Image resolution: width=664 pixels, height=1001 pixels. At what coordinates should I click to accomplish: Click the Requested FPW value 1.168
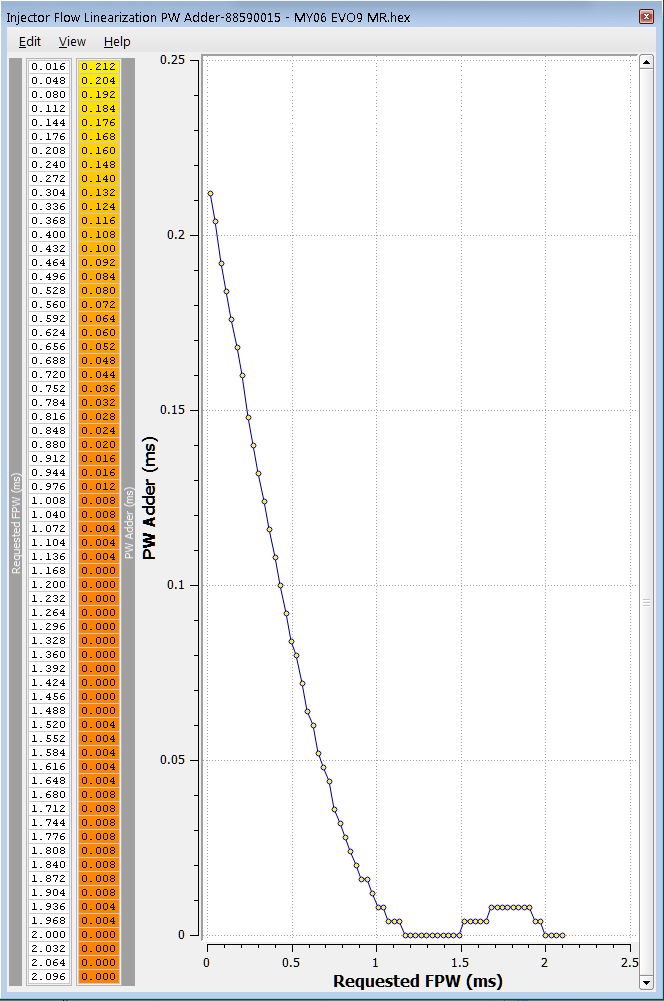(49, 571)
